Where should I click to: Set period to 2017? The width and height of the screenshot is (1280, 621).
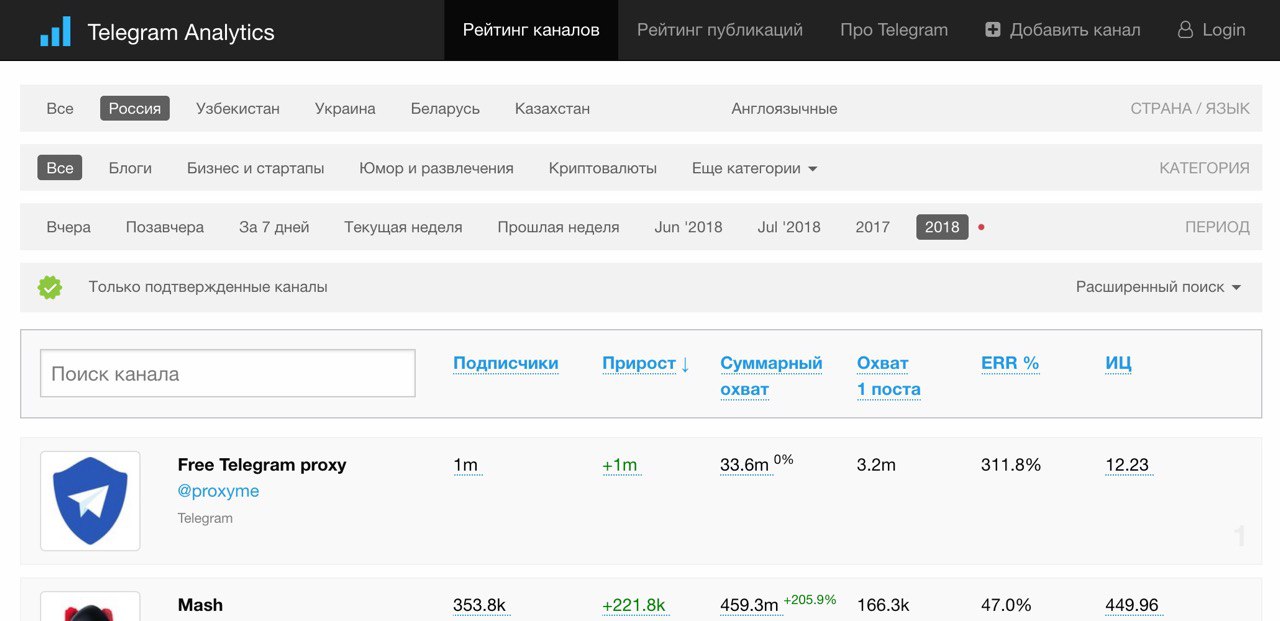tap(872, 227)
